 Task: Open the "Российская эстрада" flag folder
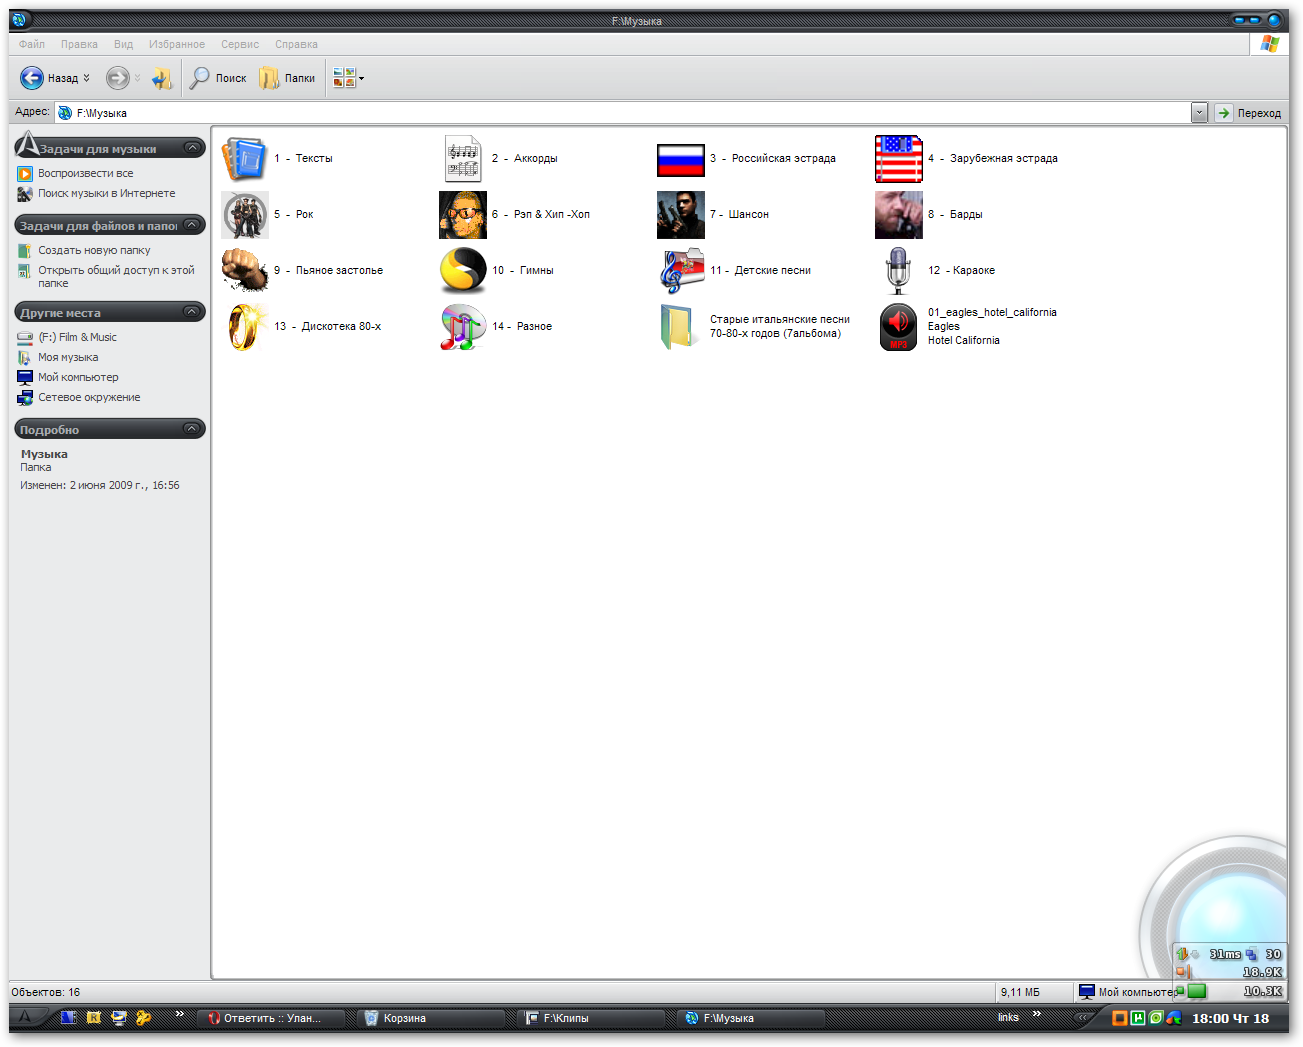pyautogui.click(x=681, y=159)
